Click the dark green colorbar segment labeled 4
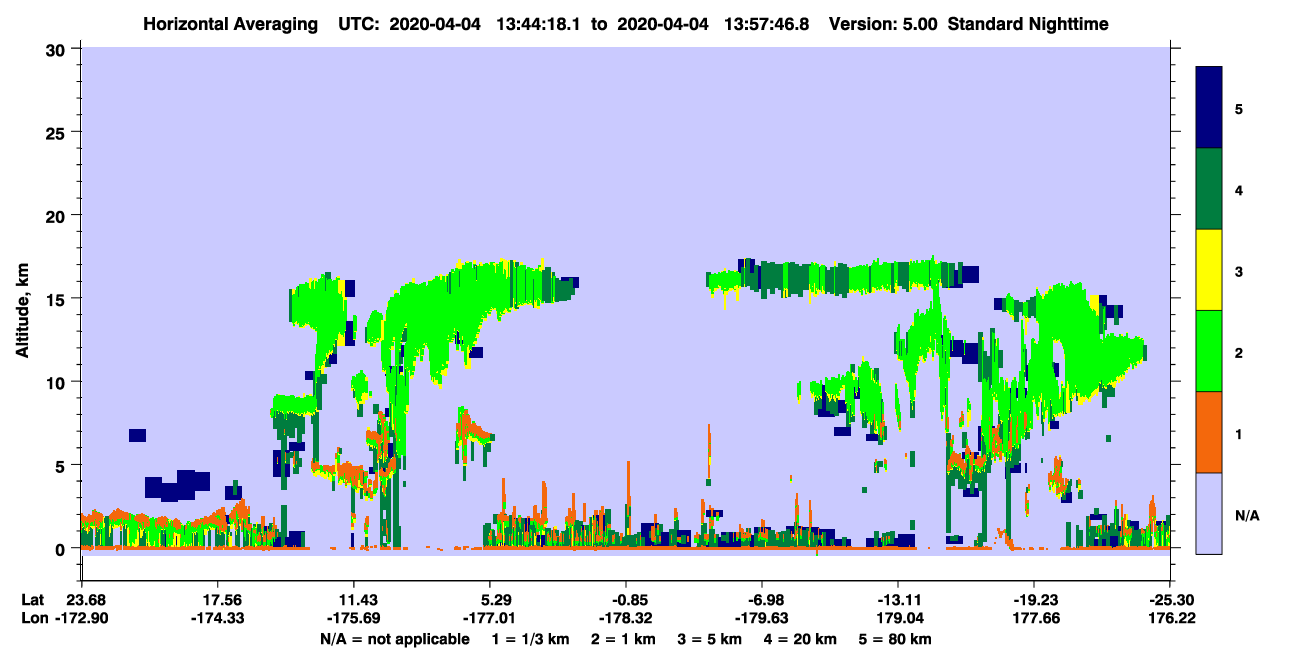The image size is (1300, 667). pos(1209,189)
